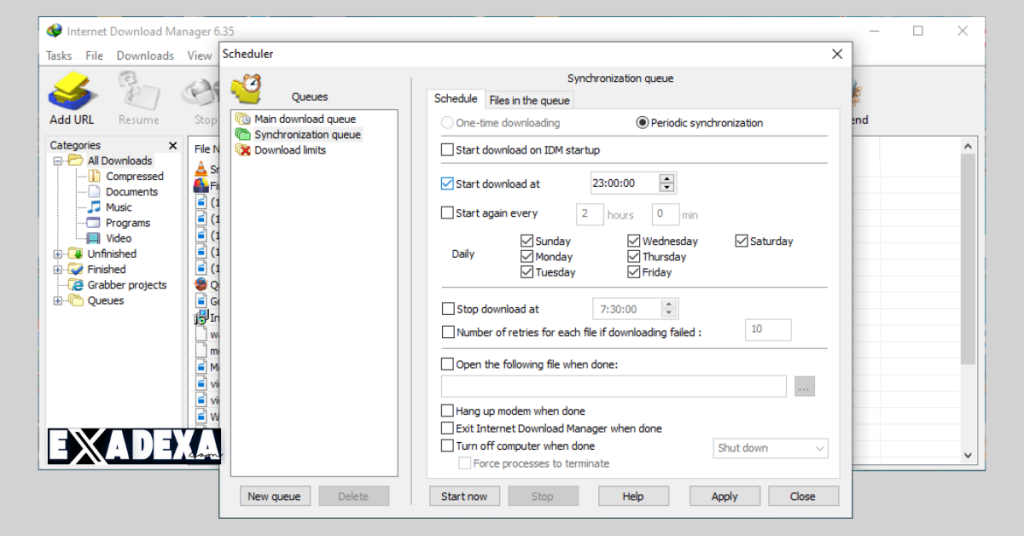The height and width of the screenshot is (536, 1024).
Task: Click the Resume toolbar icon
Action: pos(138,91)
